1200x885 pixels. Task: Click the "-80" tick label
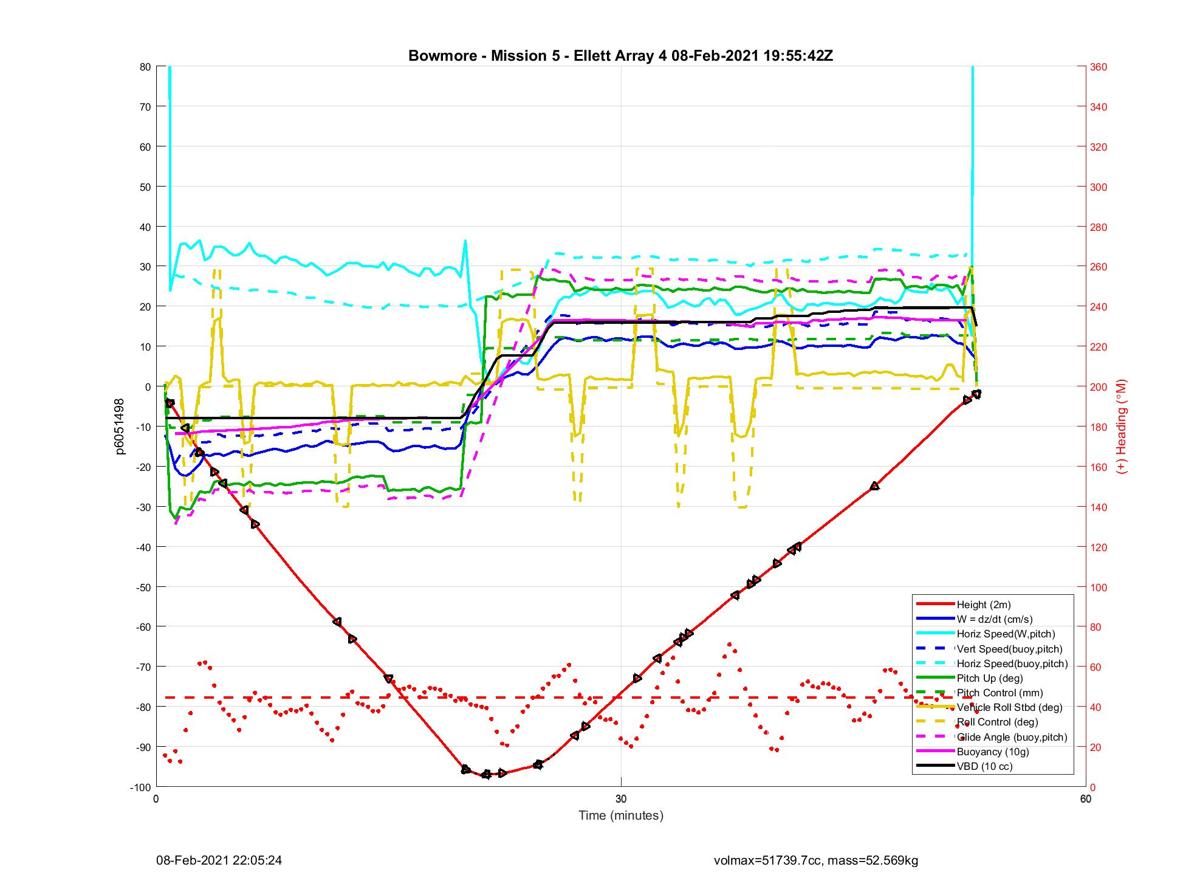[142, 707]
